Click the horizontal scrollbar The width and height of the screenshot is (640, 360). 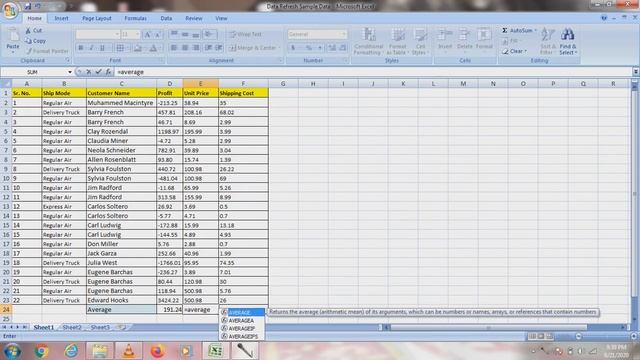click(x=489, y=327)
